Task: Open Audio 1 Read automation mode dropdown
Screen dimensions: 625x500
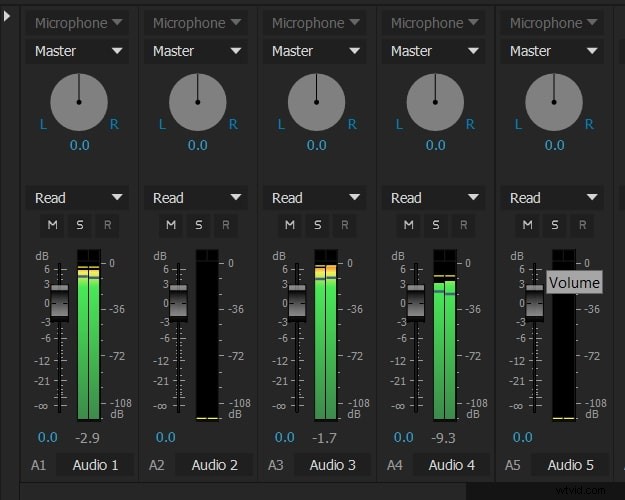Action: tap(77, 198)
